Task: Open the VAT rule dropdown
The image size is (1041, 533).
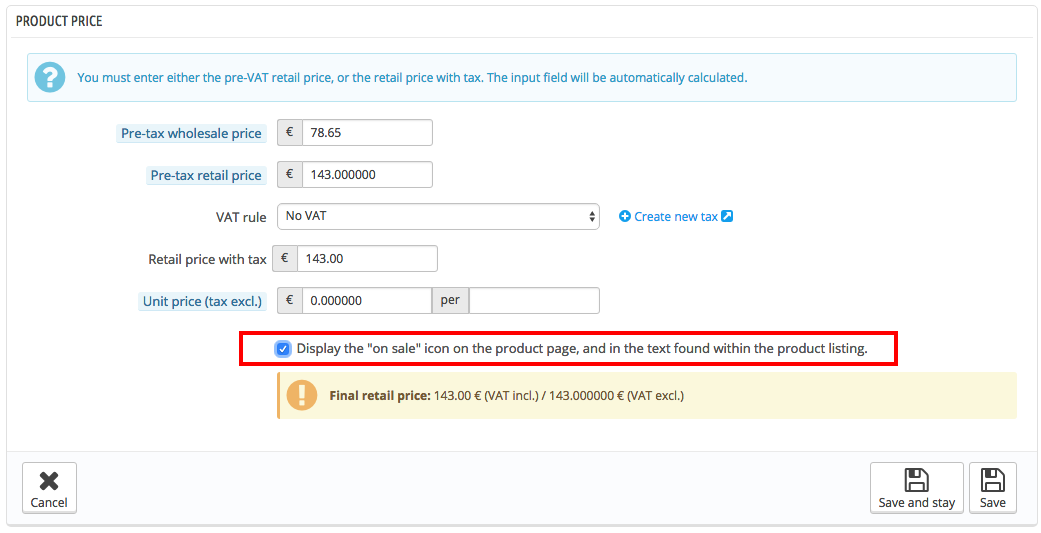Action: coord(438,216)
